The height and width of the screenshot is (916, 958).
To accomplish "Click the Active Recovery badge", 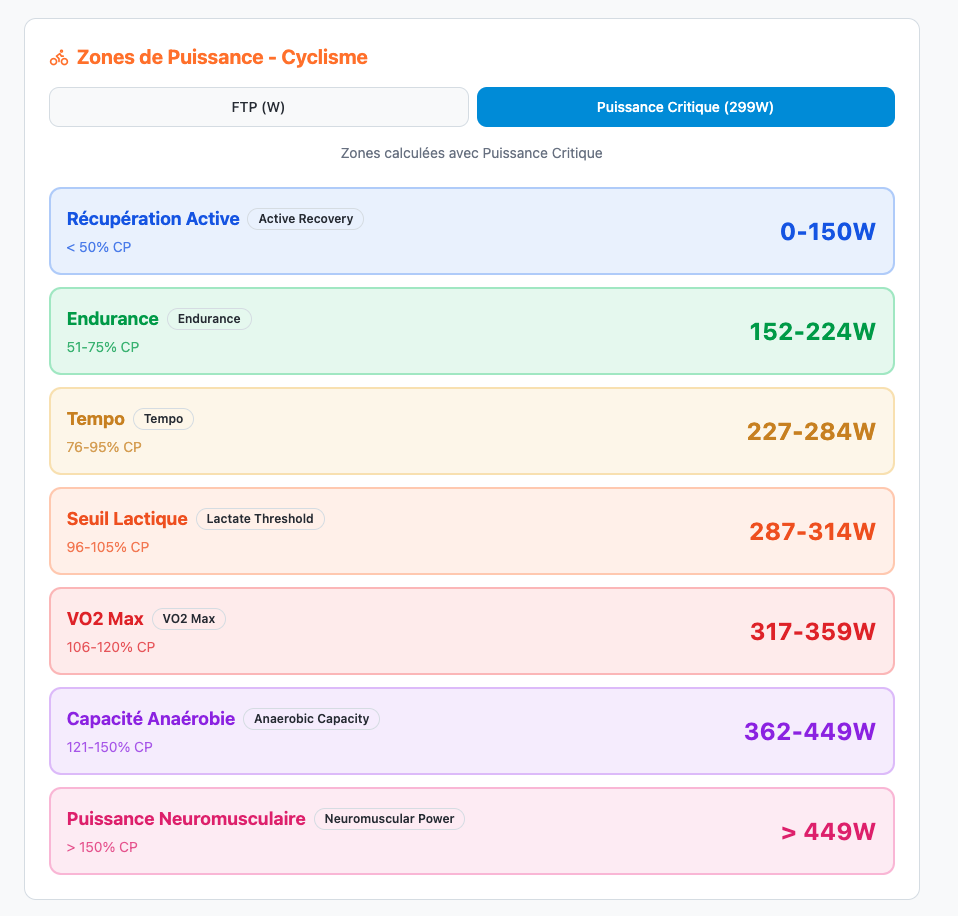I will [x=305, y=219].
